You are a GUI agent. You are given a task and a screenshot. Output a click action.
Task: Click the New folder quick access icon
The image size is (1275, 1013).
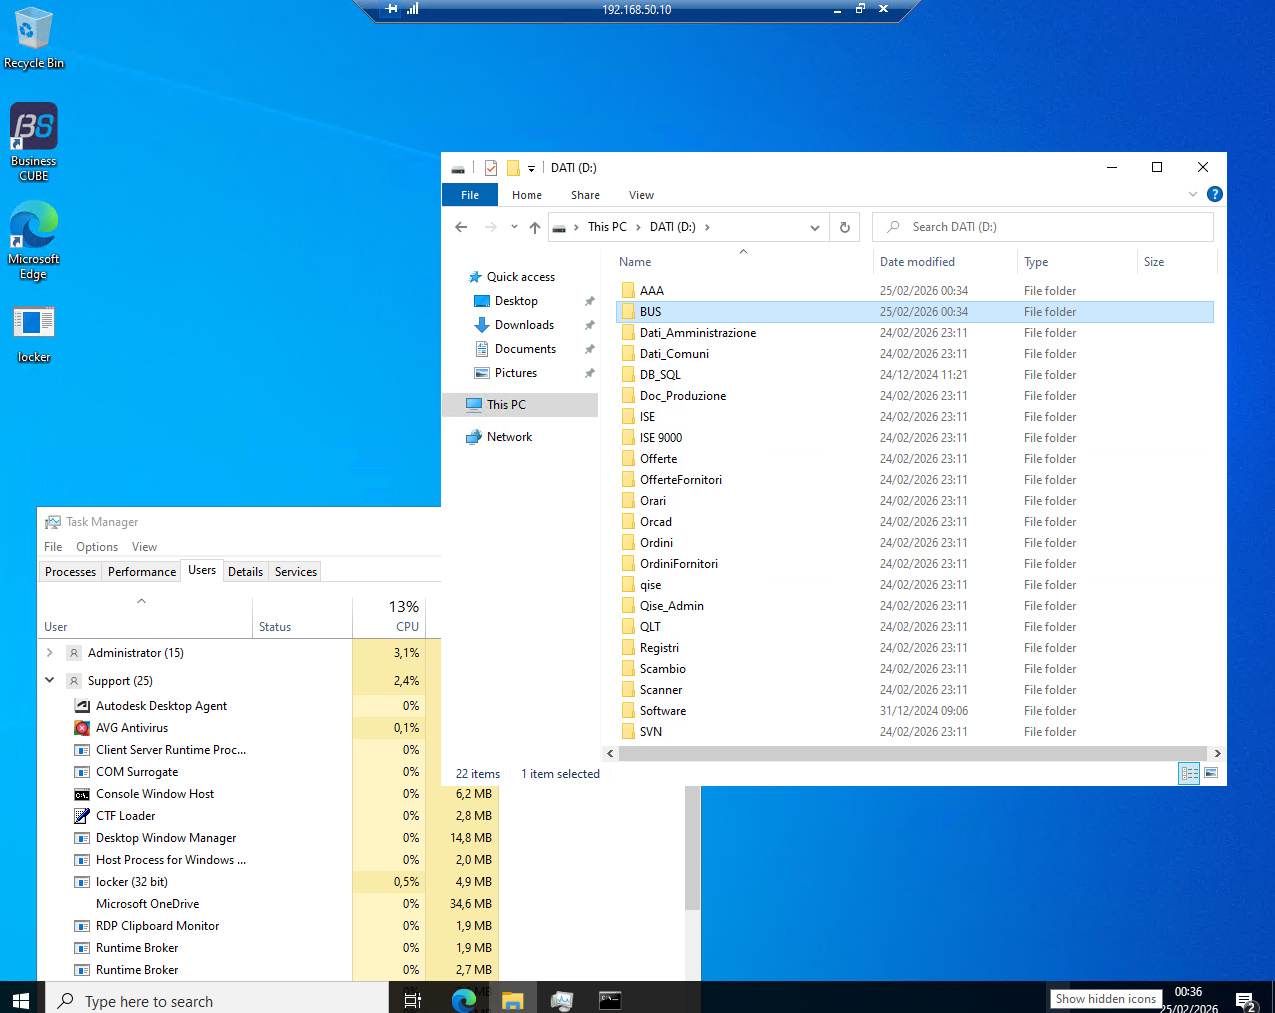tap(513, 168)
